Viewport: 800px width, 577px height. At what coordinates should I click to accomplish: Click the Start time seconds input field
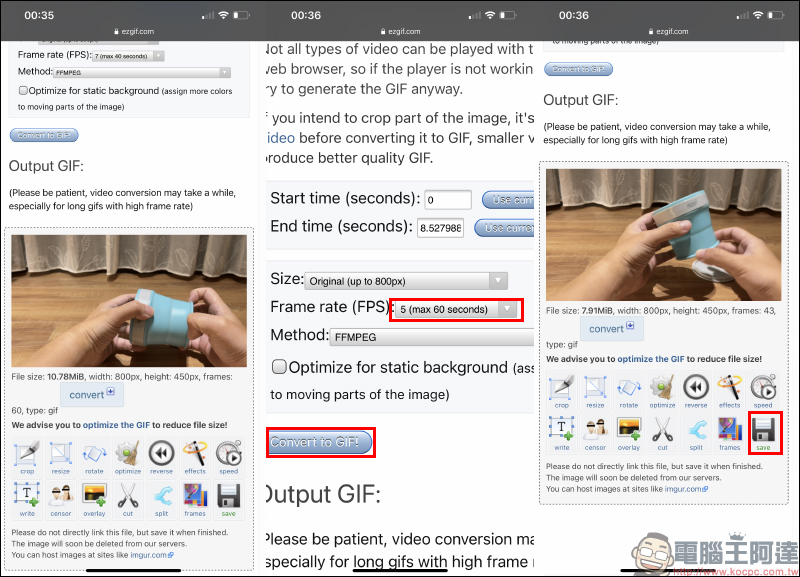coord(448,200)
